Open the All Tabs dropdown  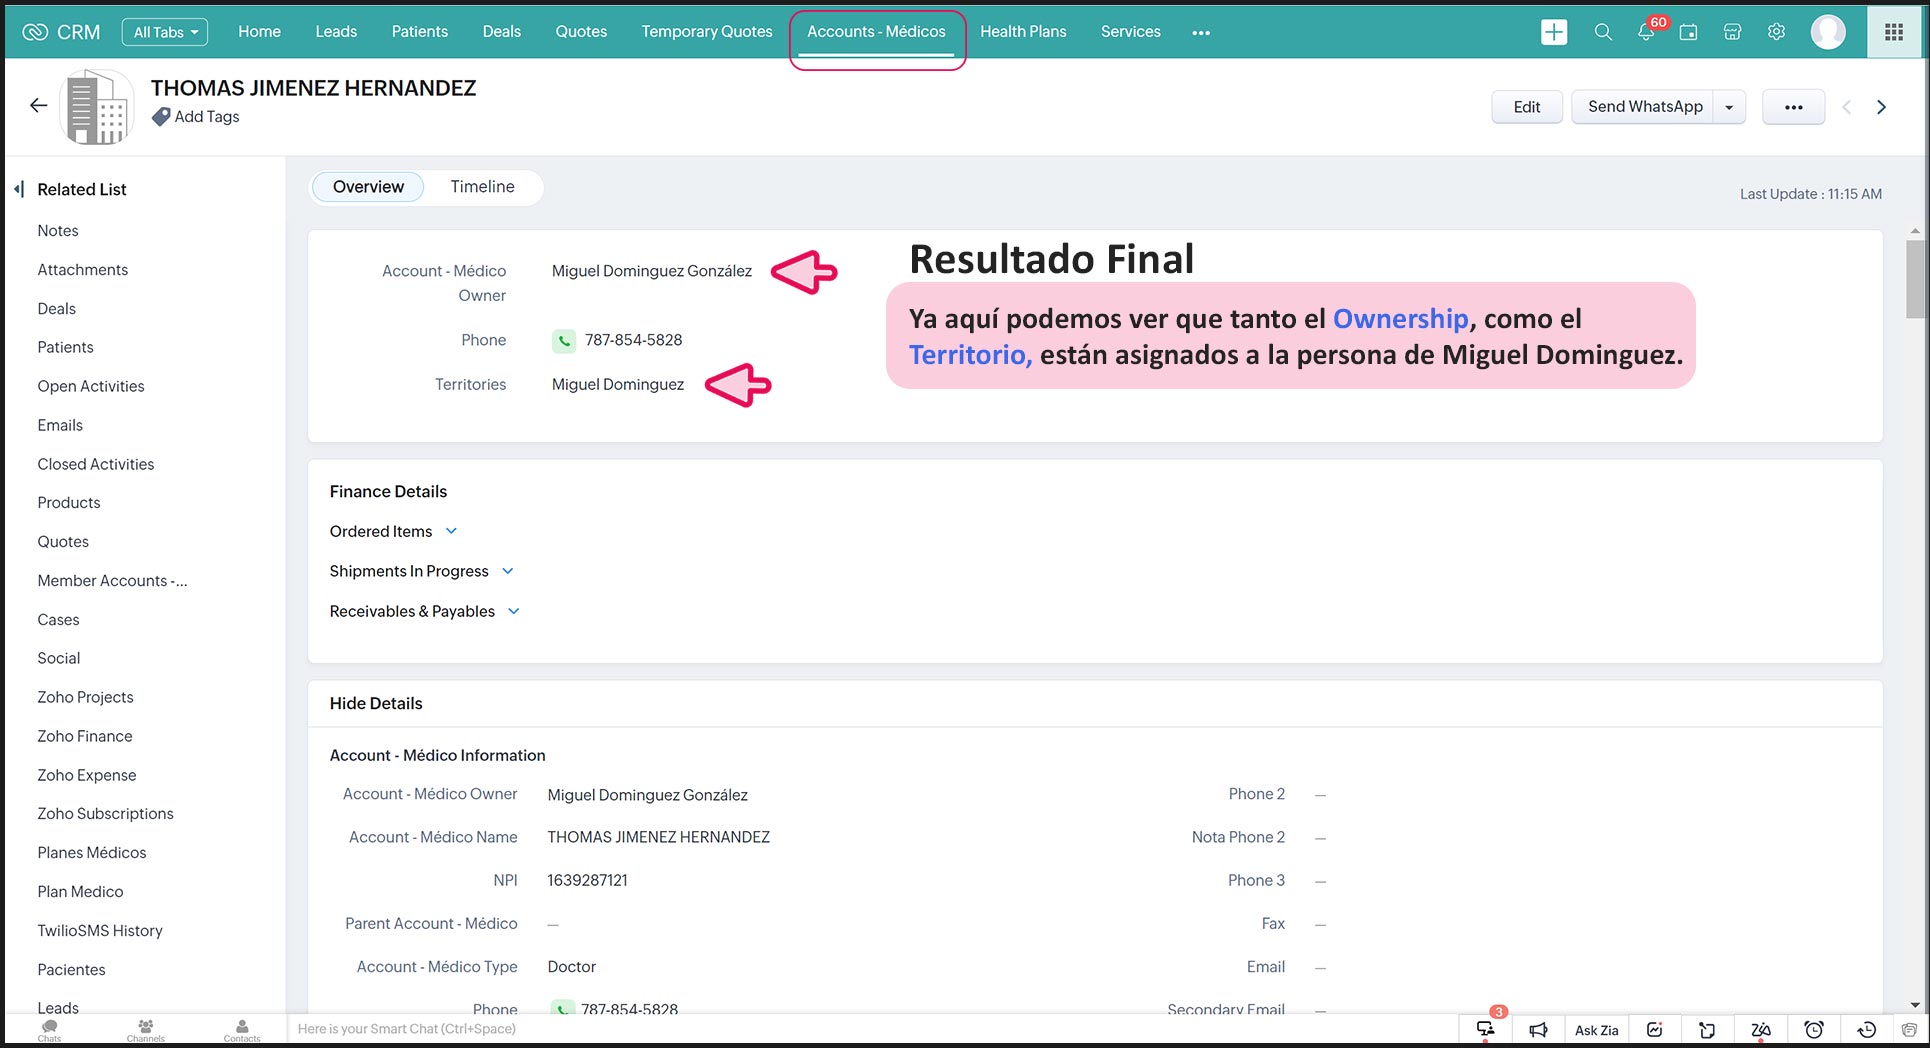[165, 32]
